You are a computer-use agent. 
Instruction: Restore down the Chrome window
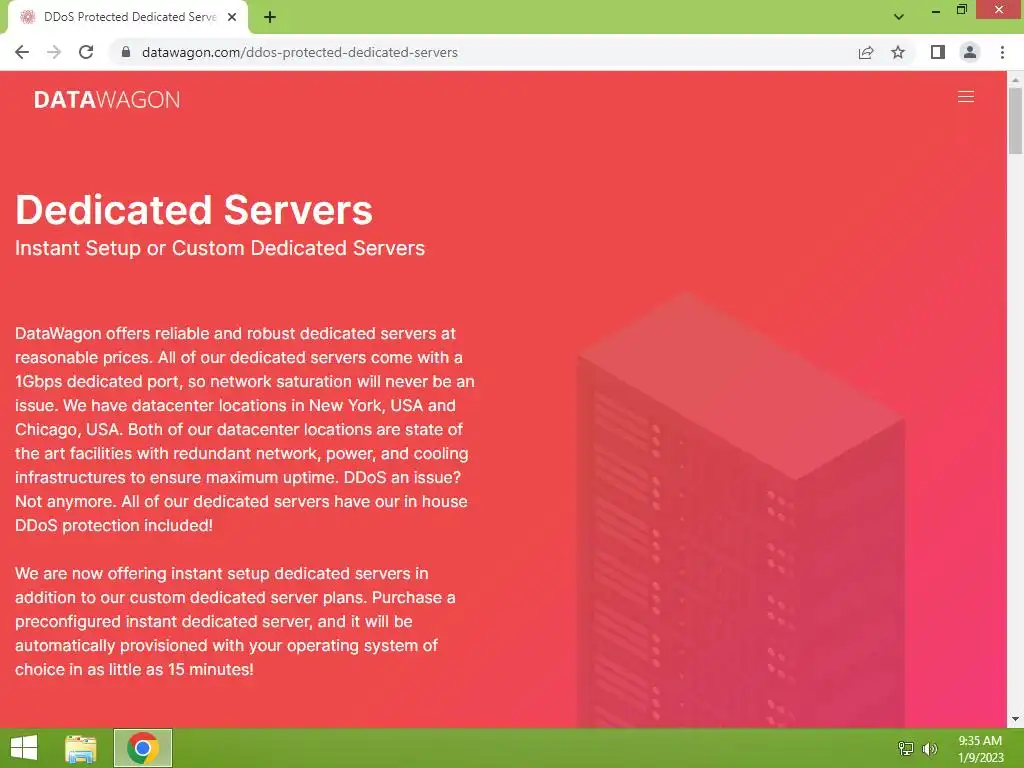tap(961, 9)
